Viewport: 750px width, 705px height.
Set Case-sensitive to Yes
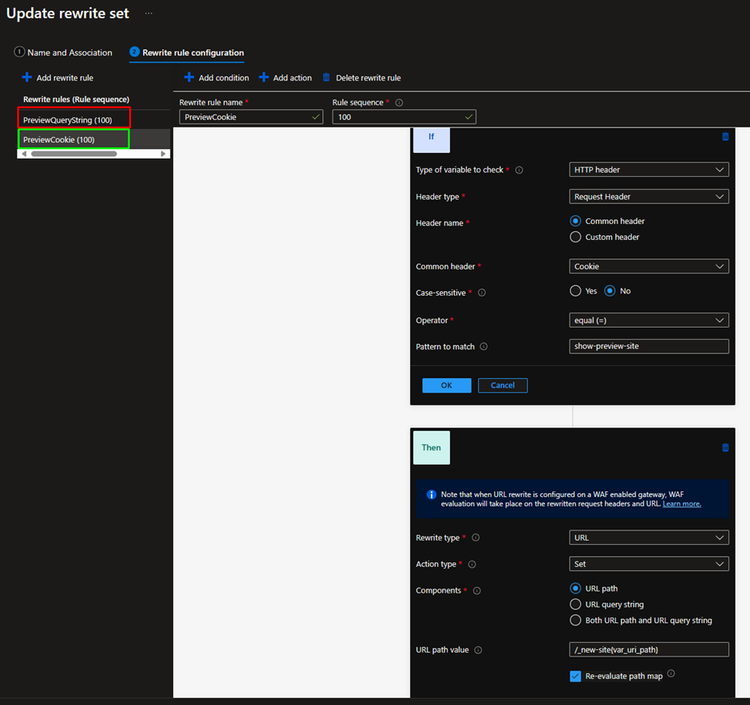575,291
